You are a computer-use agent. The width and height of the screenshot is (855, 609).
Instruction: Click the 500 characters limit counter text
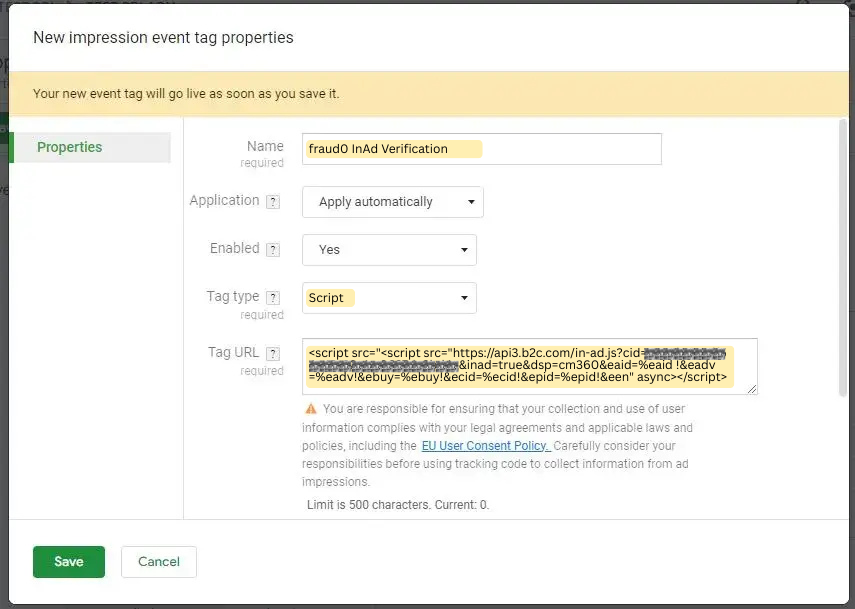398,505
